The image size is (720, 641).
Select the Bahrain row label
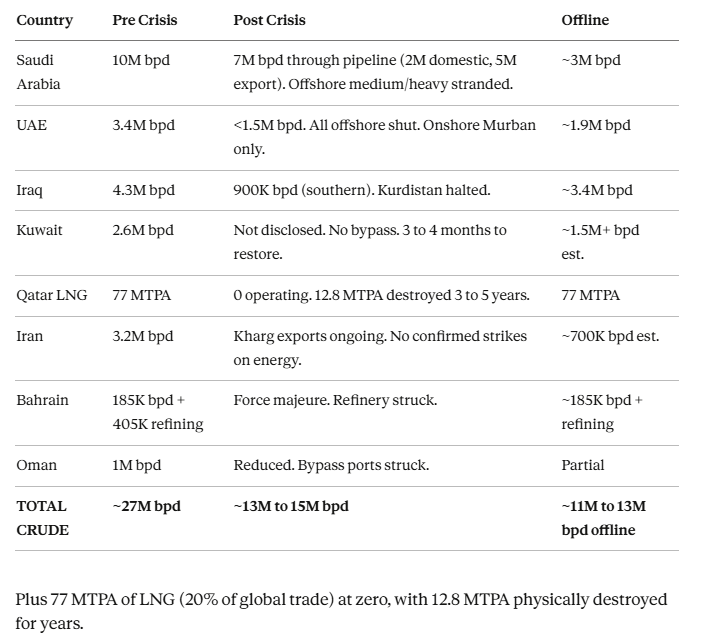(x=42, y=400)
